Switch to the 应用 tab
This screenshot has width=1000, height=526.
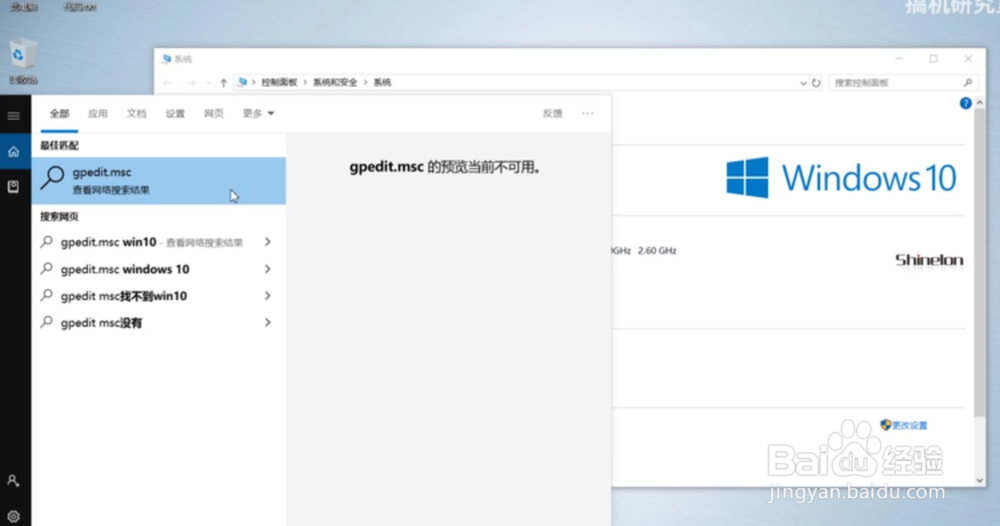click(98, 113)
